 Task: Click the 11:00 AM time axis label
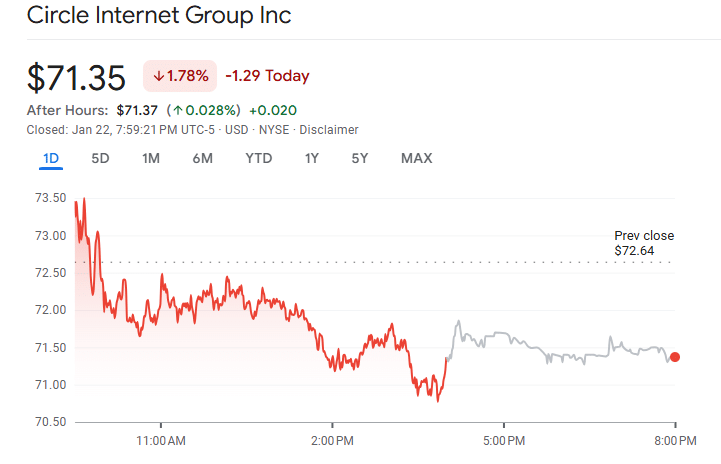tap(161, 440)
